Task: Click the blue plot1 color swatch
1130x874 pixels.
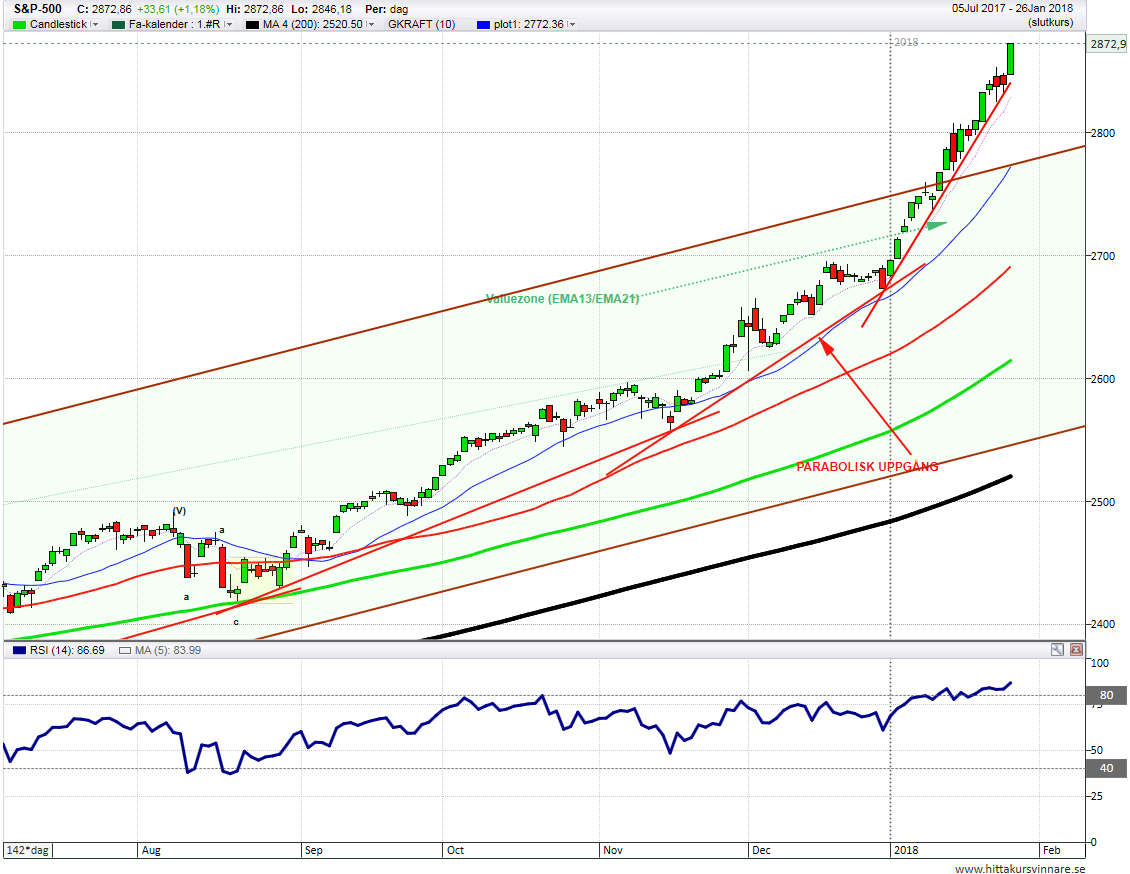Action: [484, 24]
